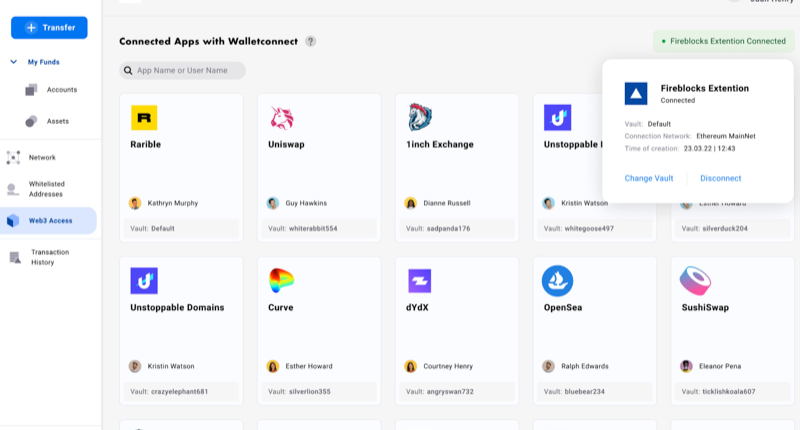Open the SushiSwap logo
The height and width of the screenshot is (430, 800).
[x=695, y=281]
